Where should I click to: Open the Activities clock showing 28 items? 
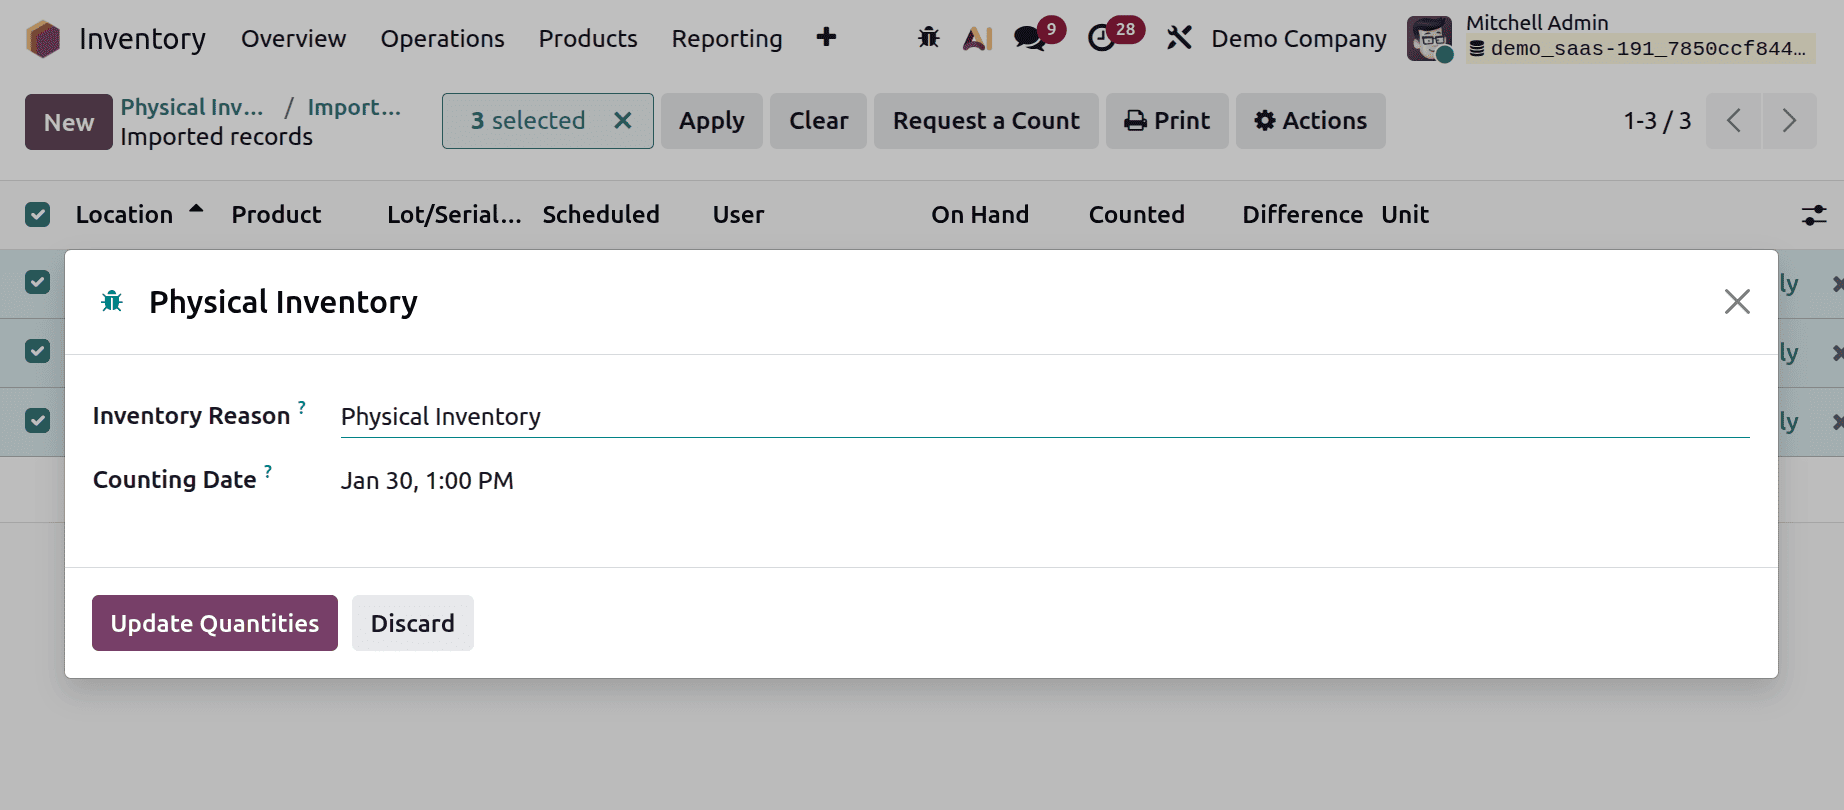[1103, 40]
